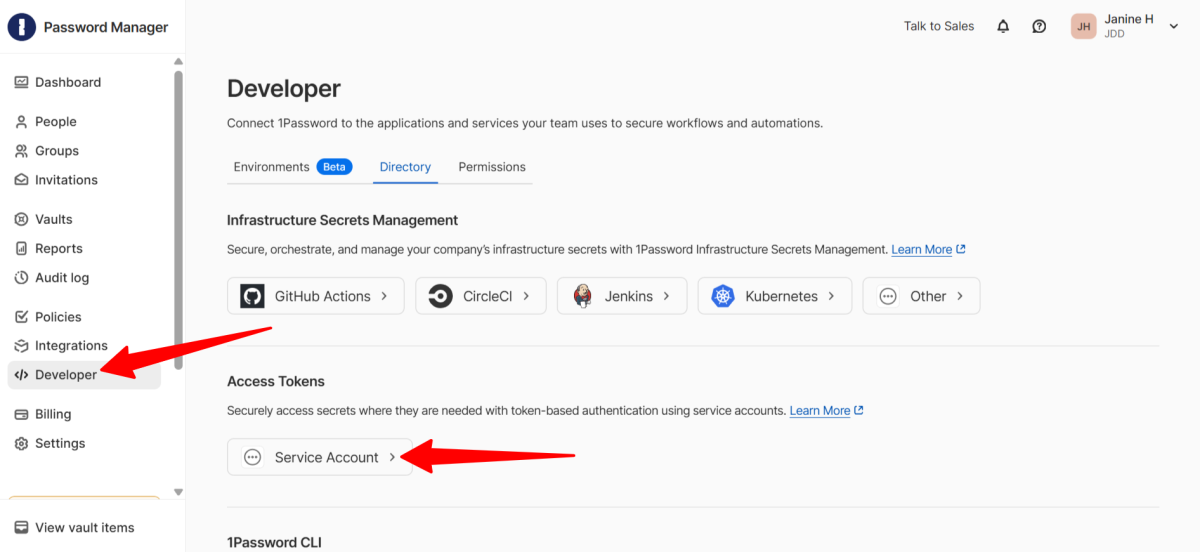Click the Beta badge on Environments
Viewport: 1200px width, 552px height.
[x=334, y=167]
